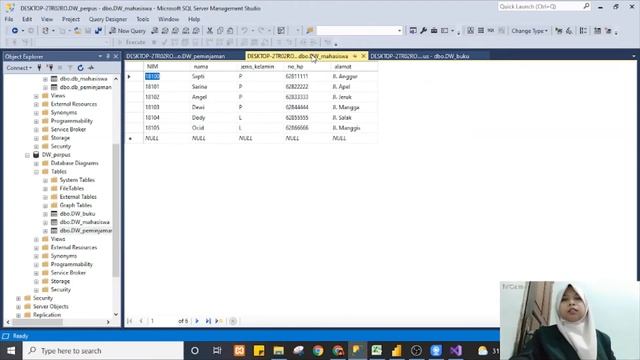Image resolution: width=640 pixels, height=360 pixels.
Task: Show the Diagram pane icon
Action: tap(471, 31)
